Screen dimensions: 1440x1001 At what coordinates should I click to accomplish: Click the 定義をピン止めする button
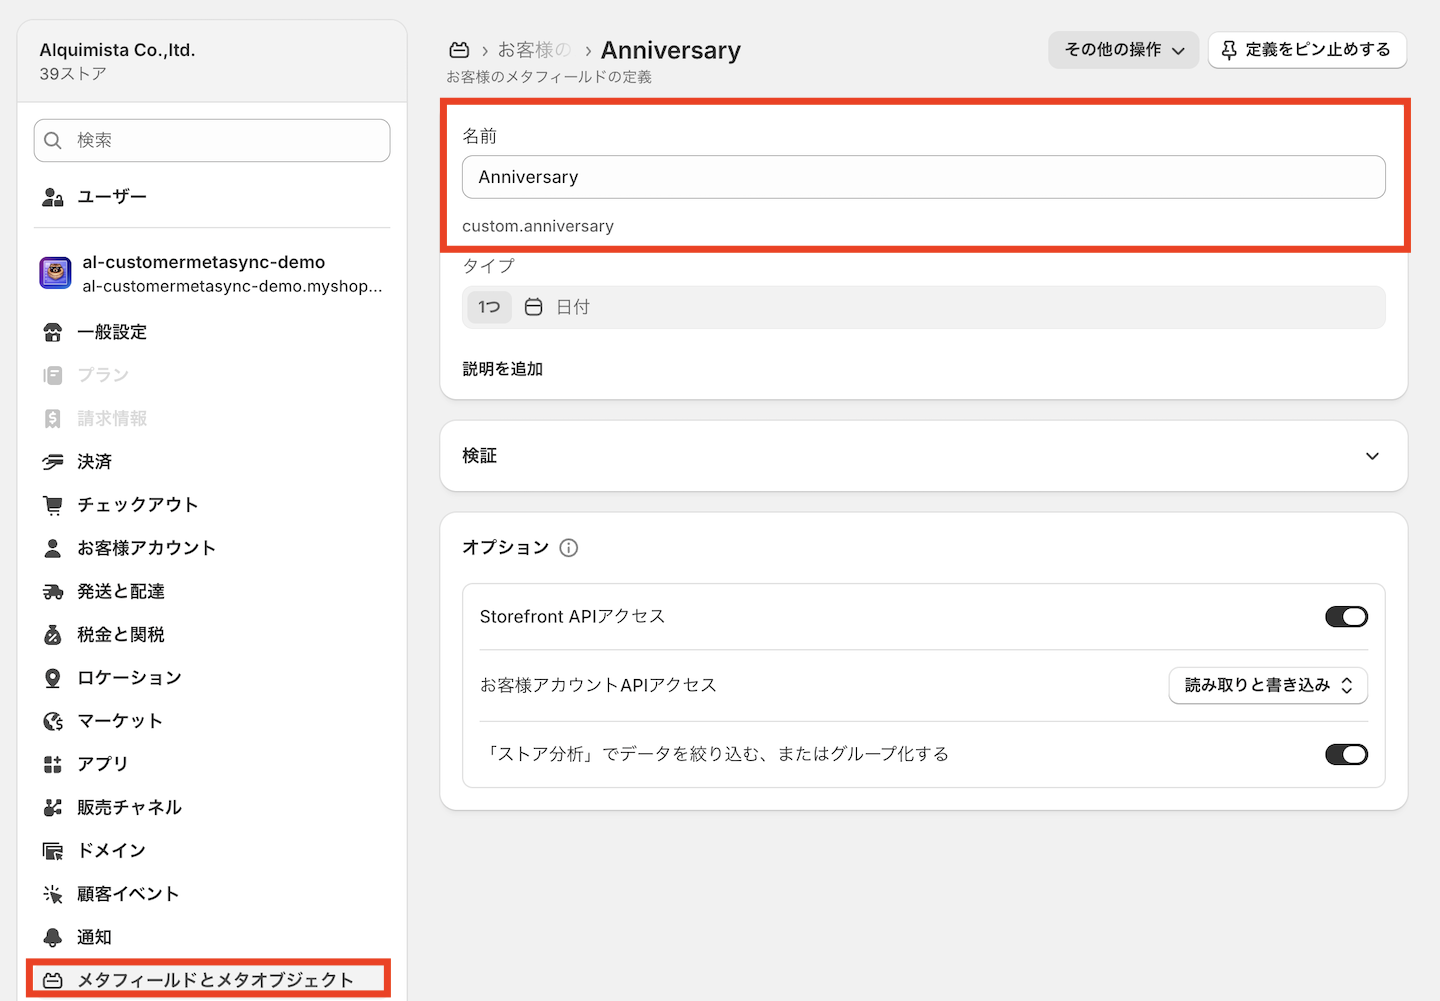[1307, 50]
